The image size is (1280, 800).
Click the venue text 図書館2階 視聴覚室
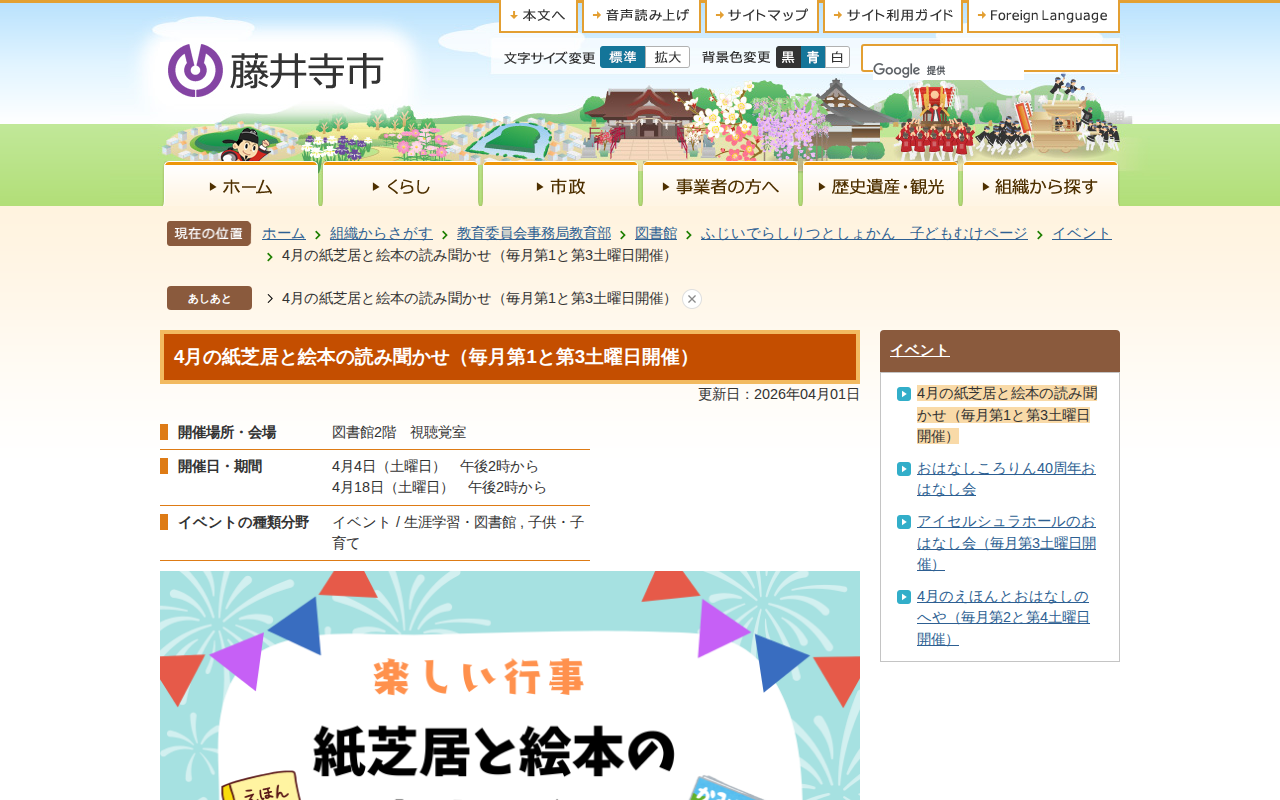coord(399,432)
